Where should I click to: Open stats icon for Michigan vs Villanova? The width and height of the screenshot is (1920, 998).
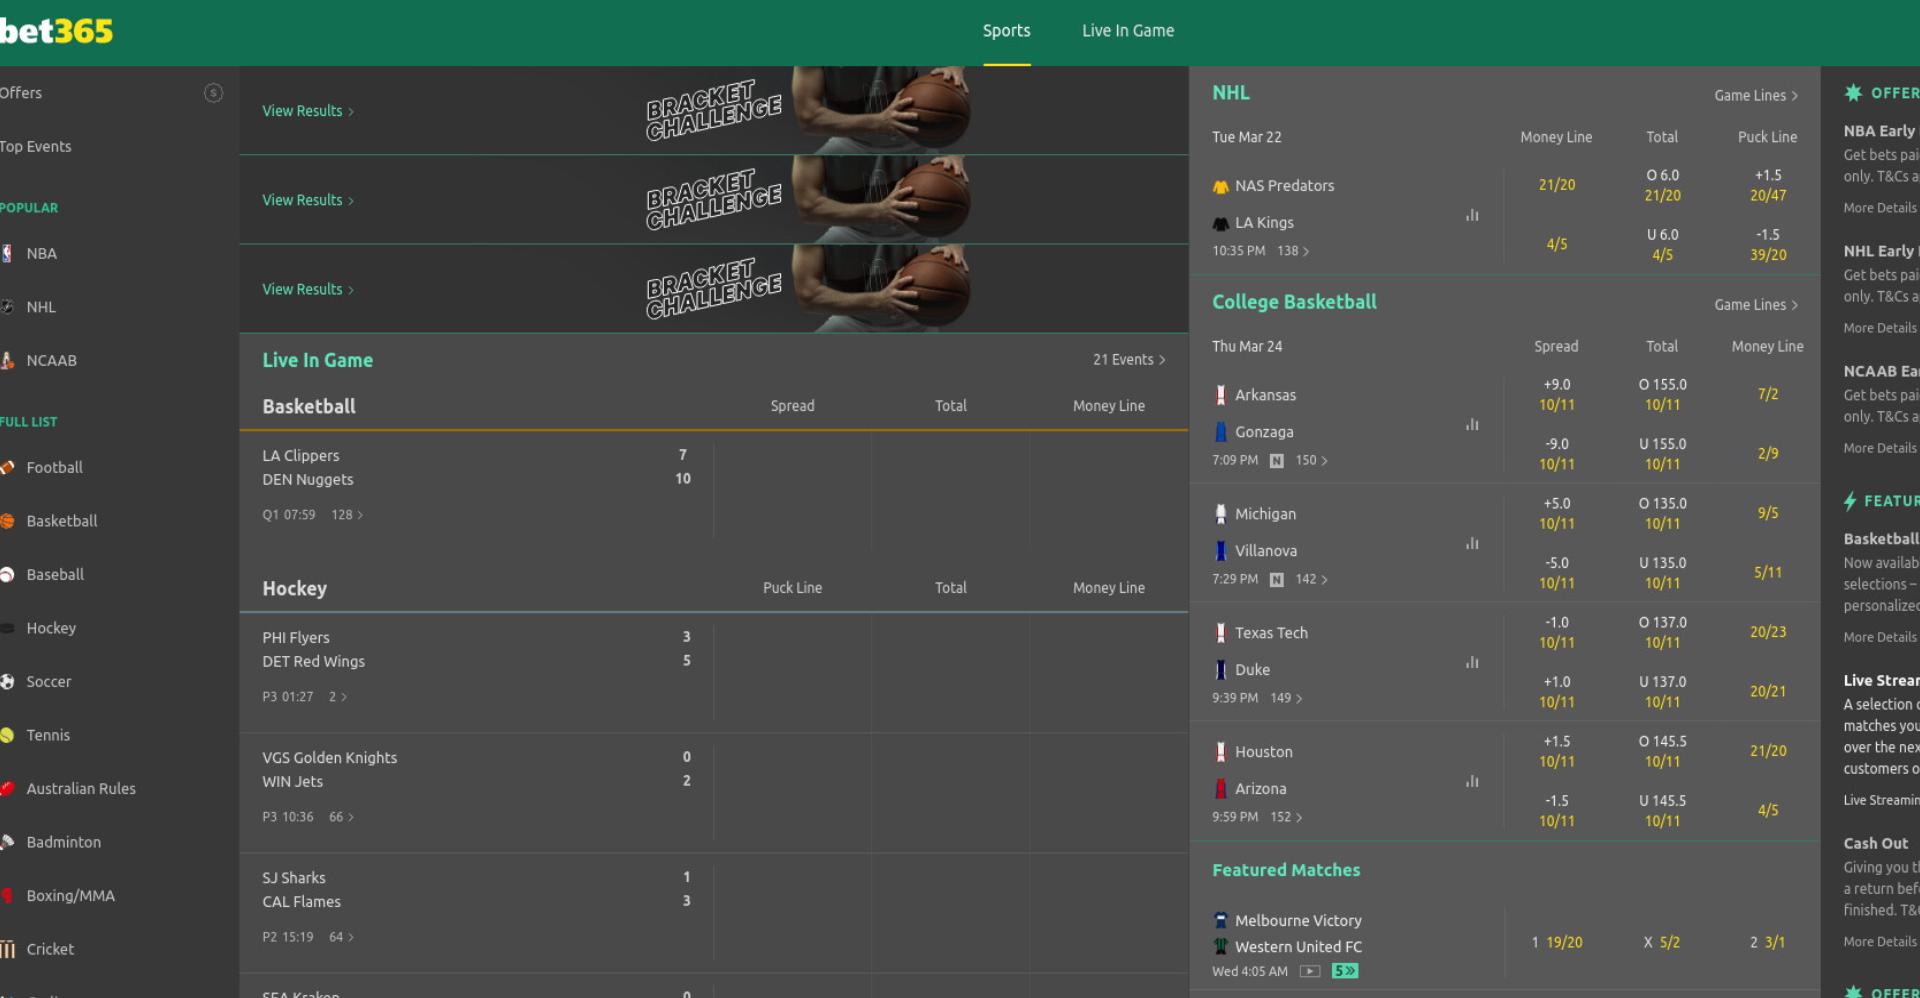(1472, 543)
